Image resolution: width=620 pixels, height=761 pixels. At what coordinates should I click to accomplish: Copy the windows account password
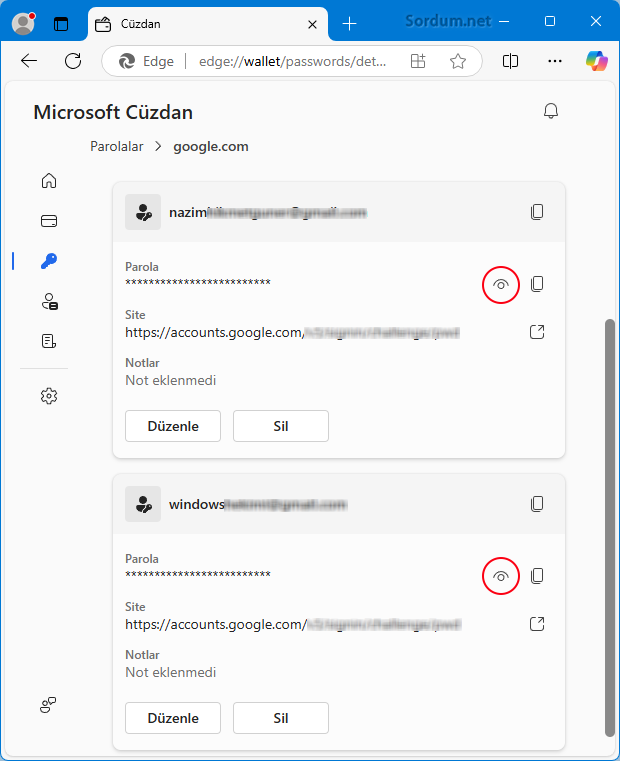click(x=537, y=576)
